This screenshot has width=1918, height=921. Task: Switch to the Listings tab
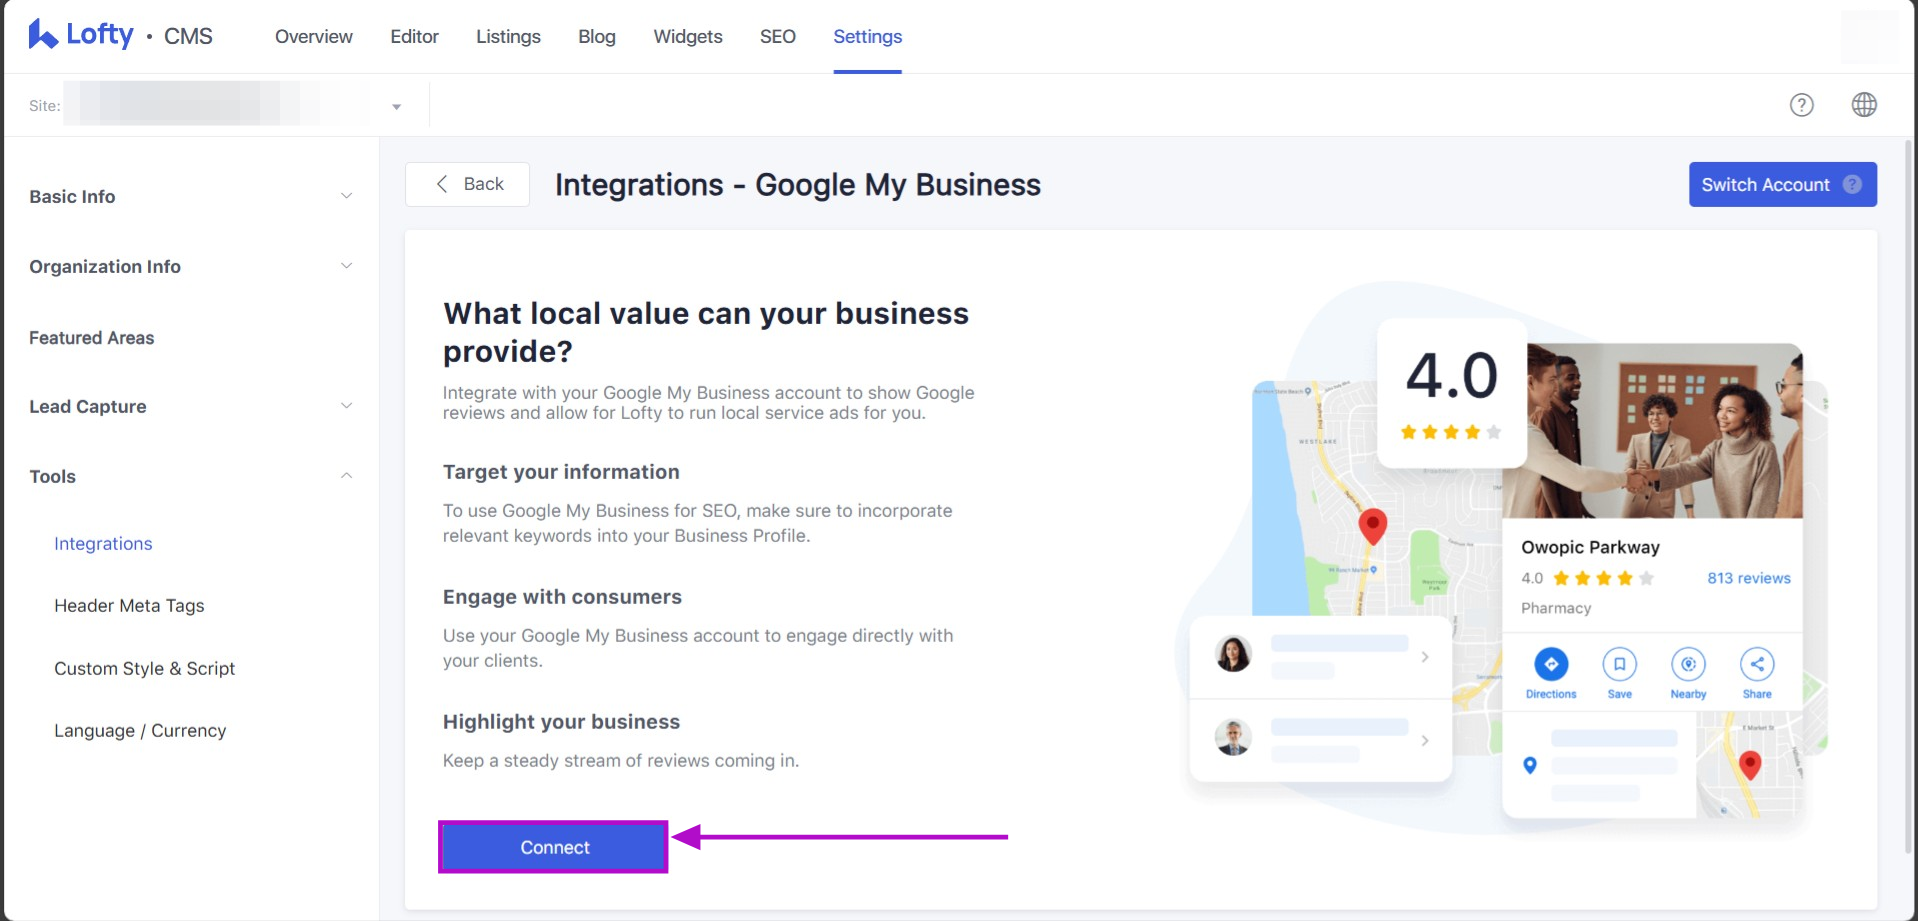[508, 37]
